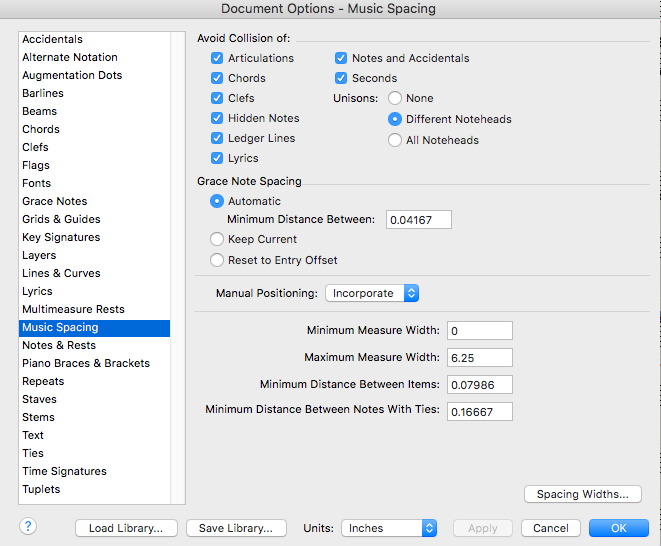Image resolution: width=661 pixels, height=546 pixels.
Task: Disable Notes and Accidentals collision avoidance
Action: (x=341, y=58)
